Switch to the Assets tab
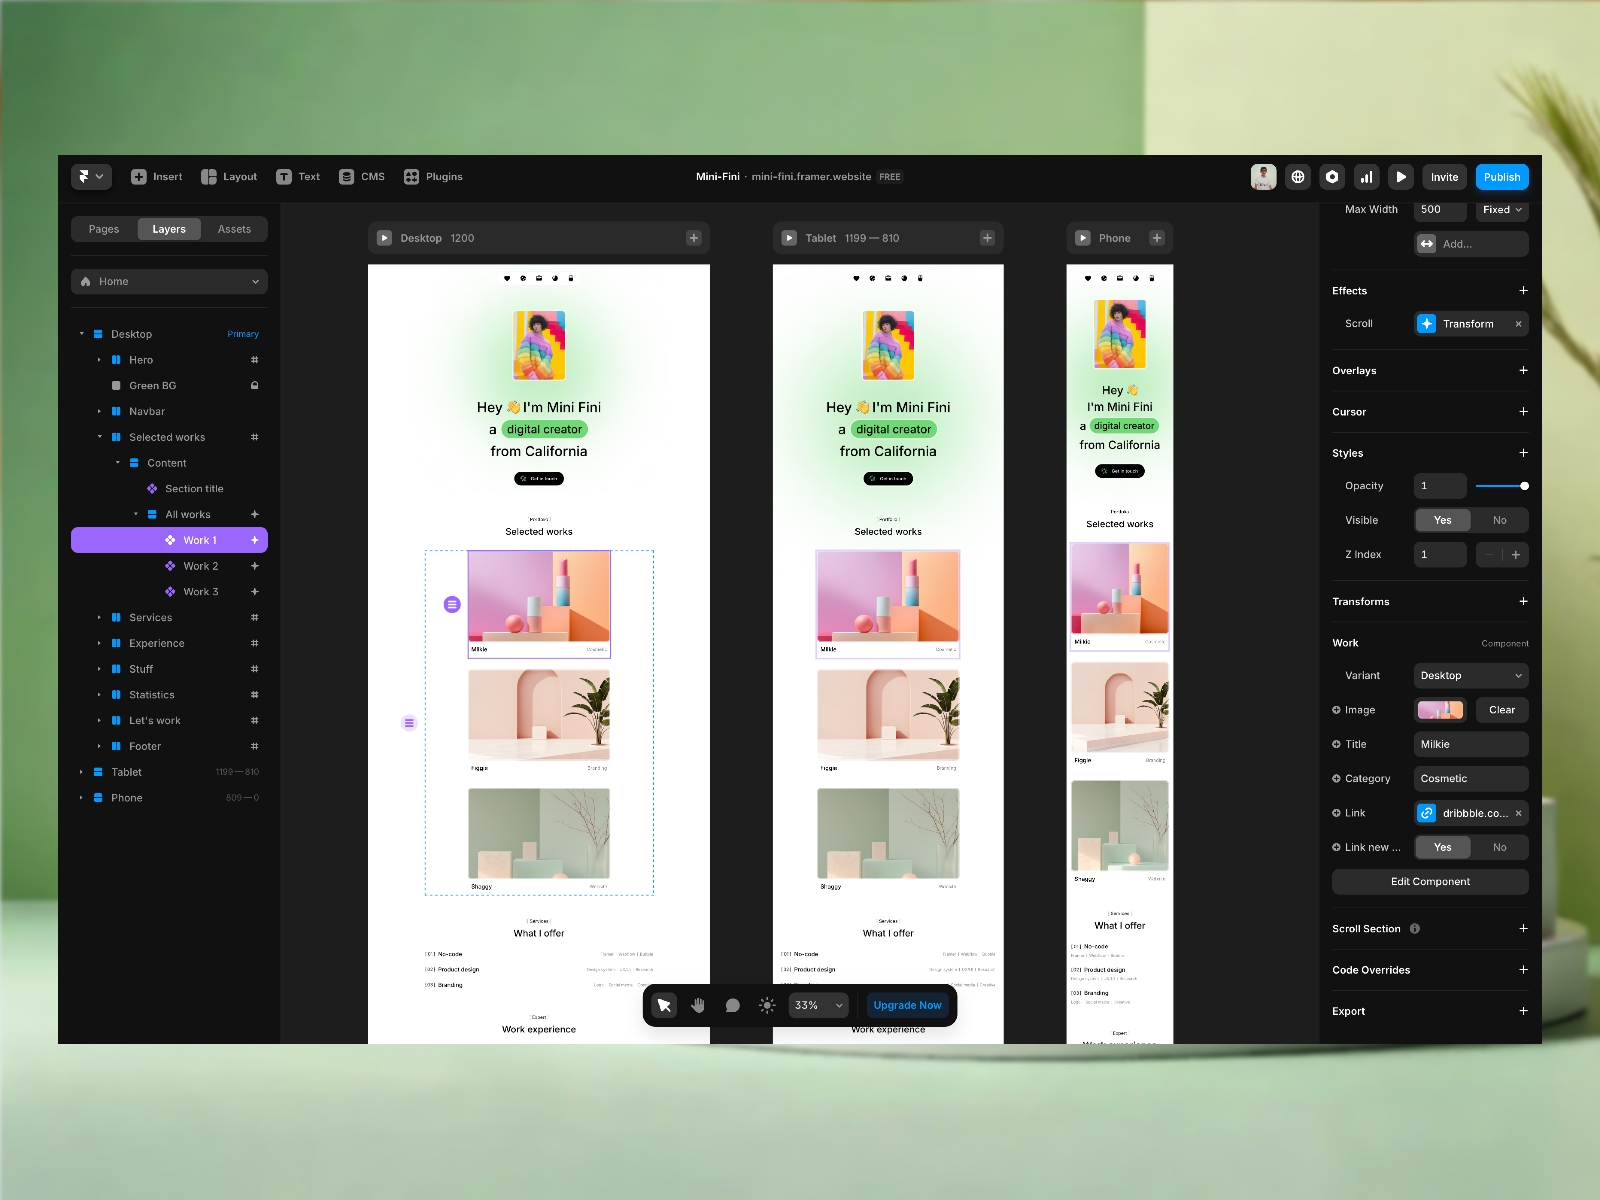The height and width of the screenshot is (1200, 1600). point(234,228)
